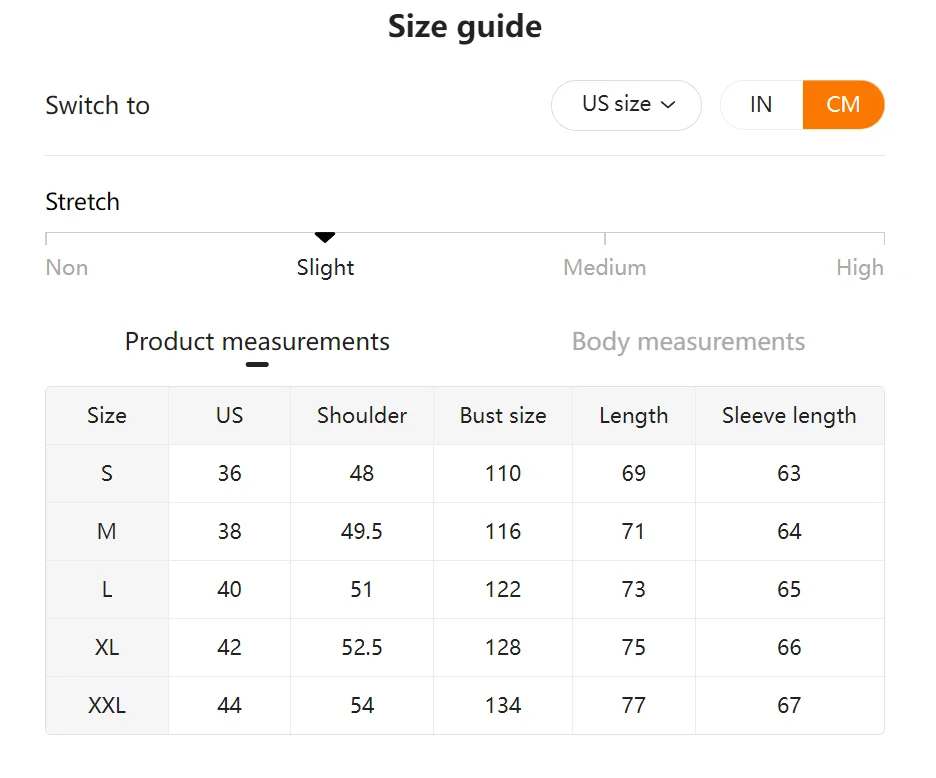Screen dimensions: 936x778
Task: Click the Non stretch label
Action: (67, 268)
